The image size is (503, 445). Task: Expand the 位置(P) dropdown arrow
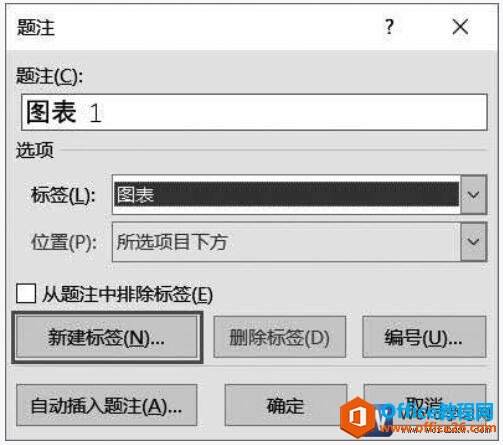473,242
